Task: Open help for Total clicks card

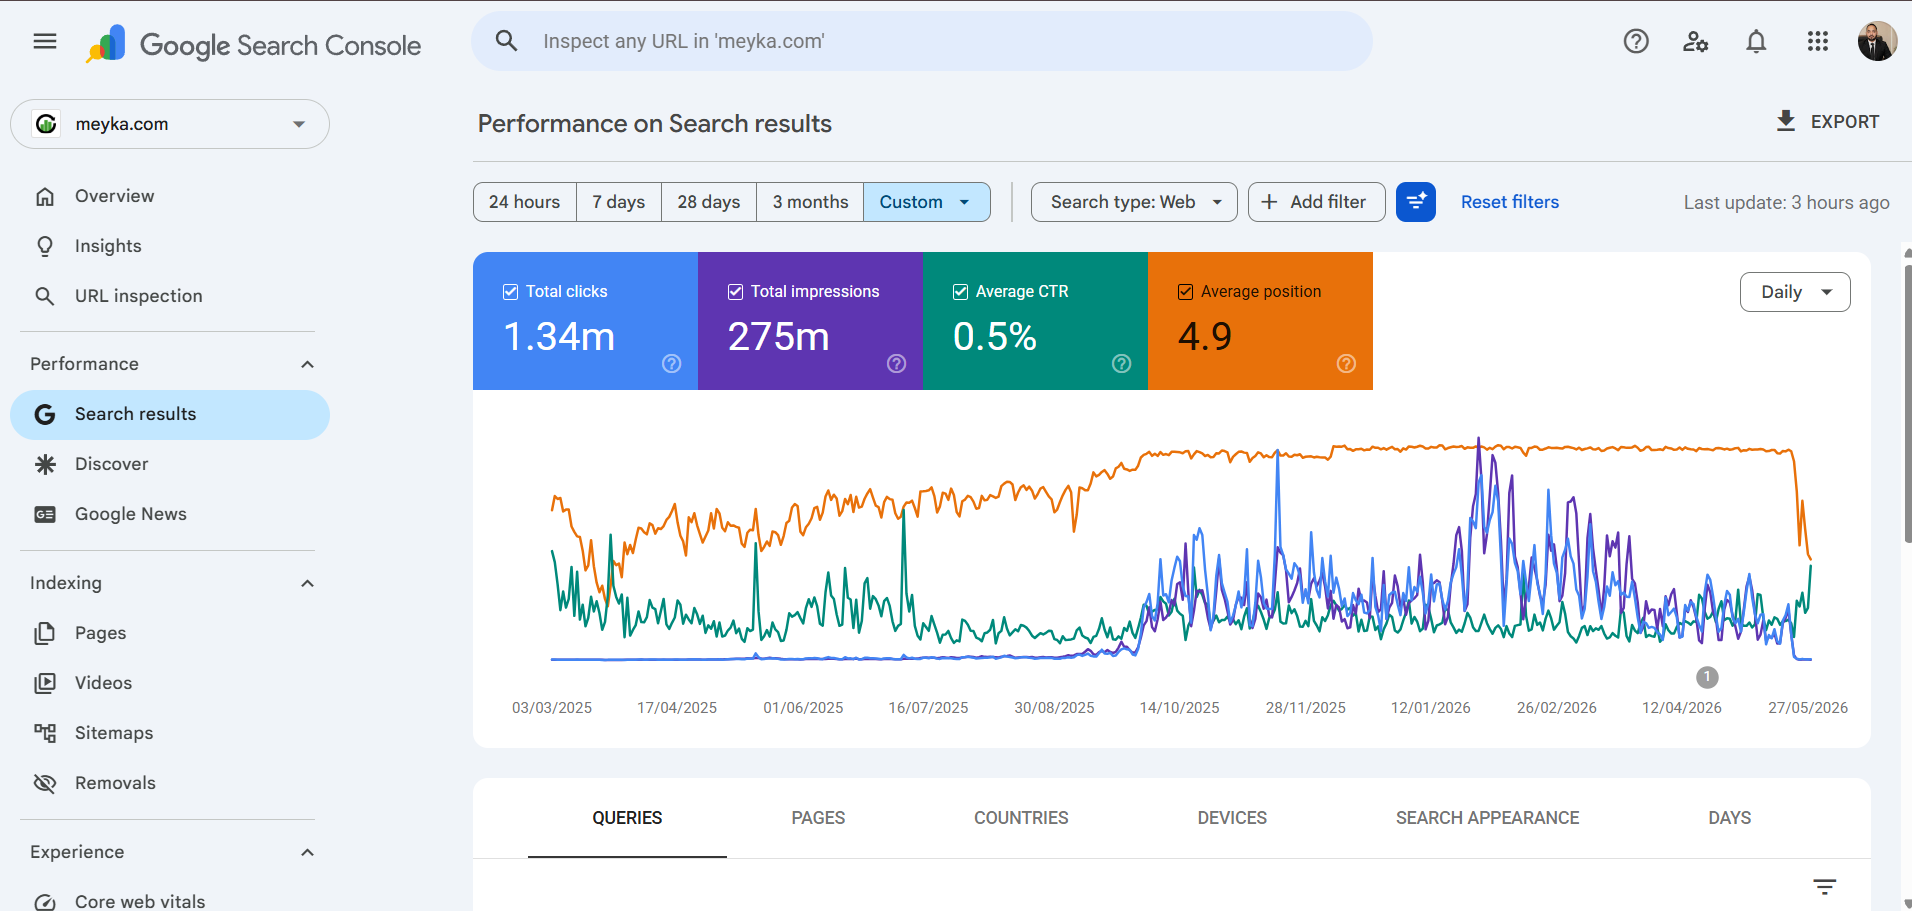Action: [x=672, y=364]
